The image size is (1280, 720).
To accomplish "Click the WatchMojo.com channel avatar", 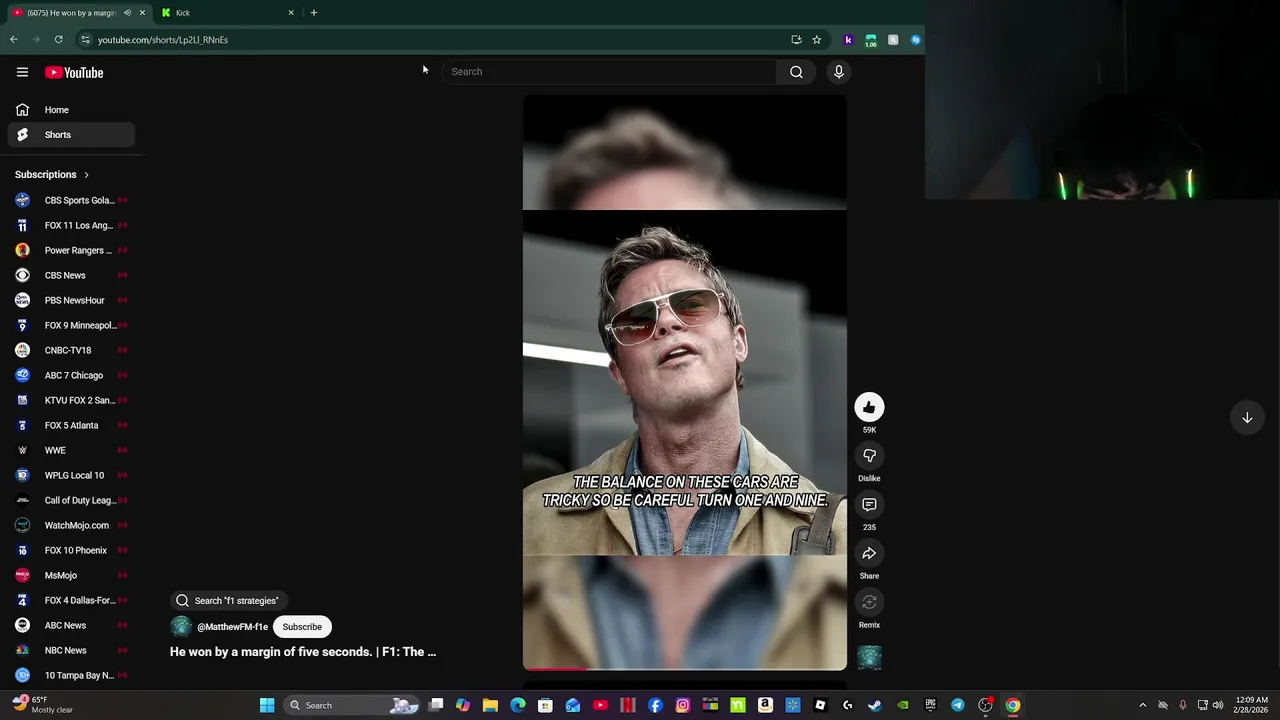I will [22, 525].
